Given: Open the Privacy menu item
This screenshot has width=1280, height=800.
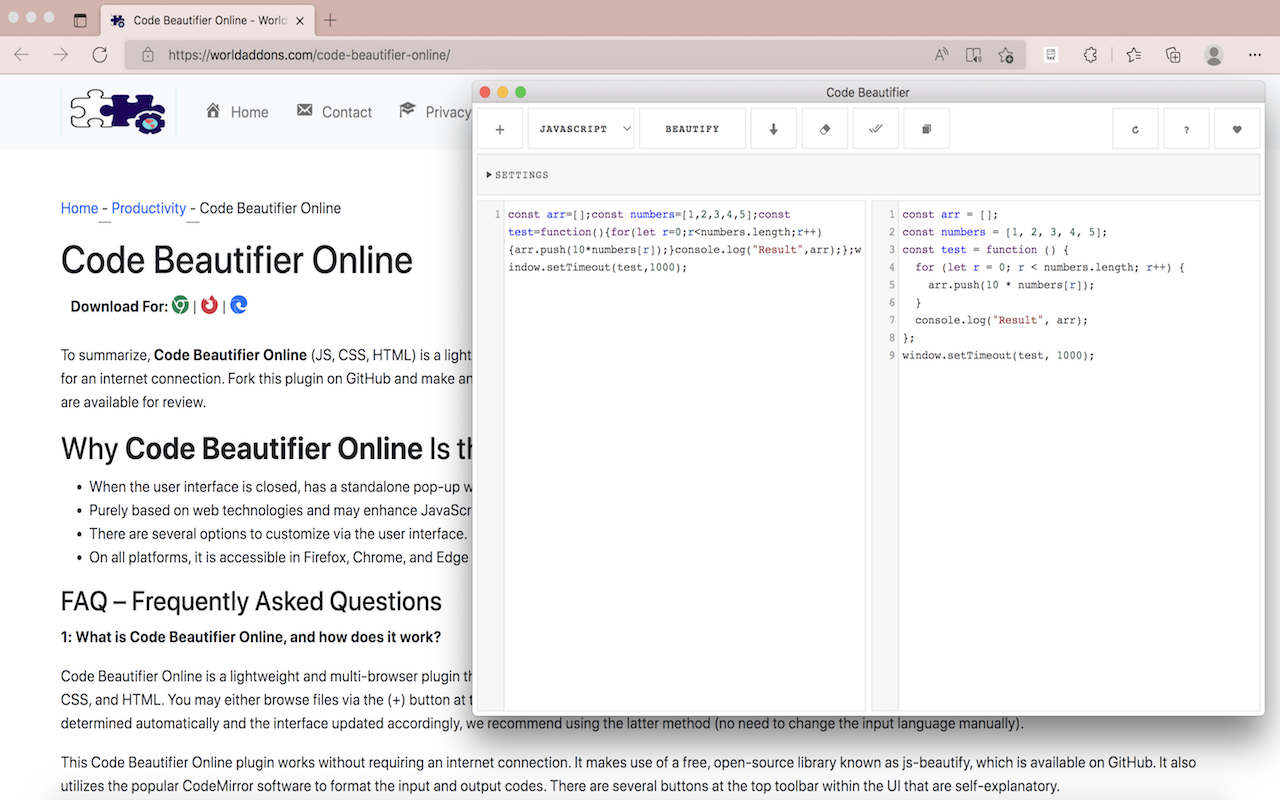Looking at the screenshot, I should 435,112.
